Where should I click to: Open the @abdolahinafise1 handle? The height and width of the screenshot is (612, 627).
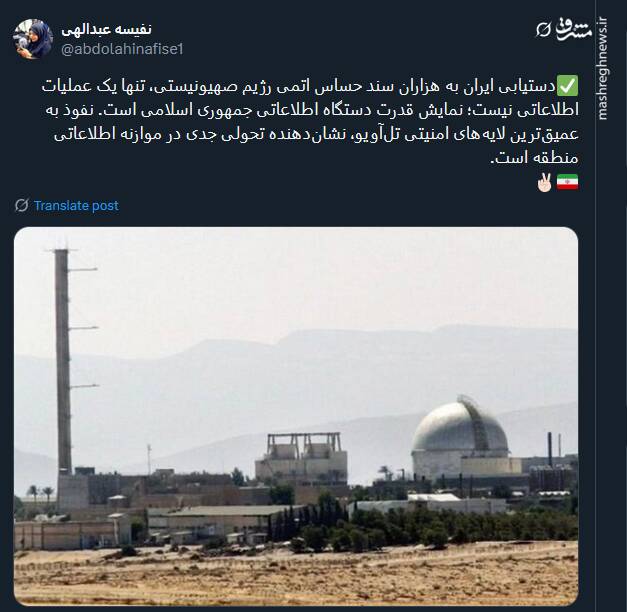122,49
